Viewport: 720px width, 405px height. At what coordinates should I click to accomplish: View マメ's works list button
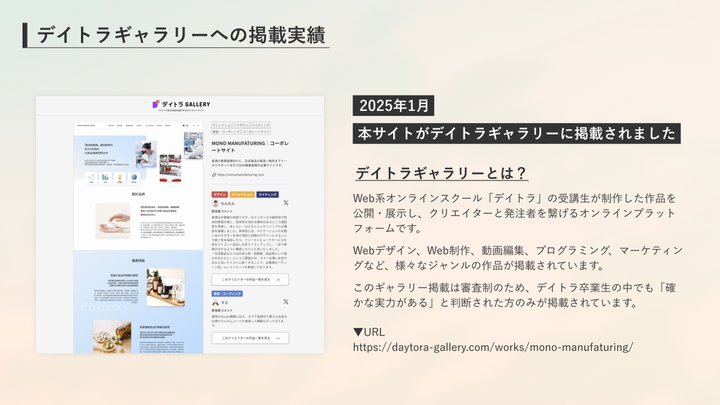tap(250, 338)
